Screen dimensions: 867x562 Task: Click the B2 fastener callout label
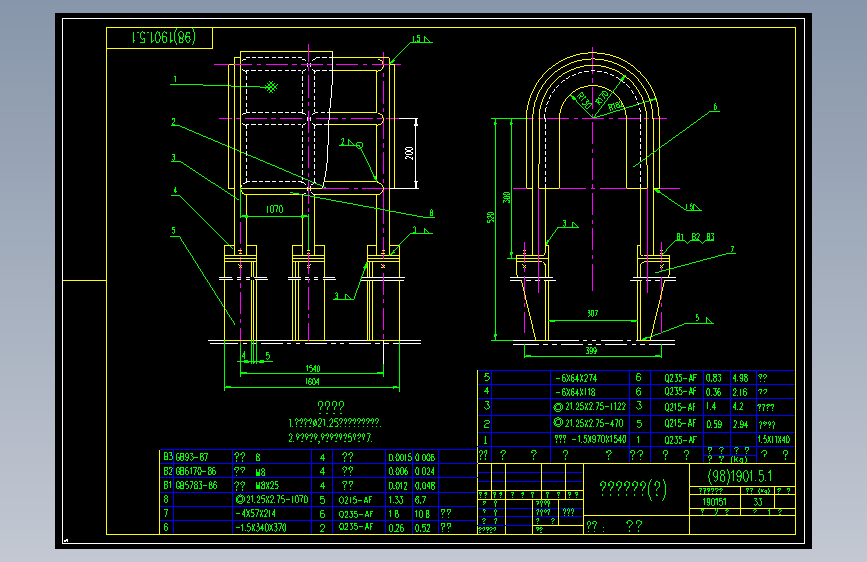[x=695, y=237]
